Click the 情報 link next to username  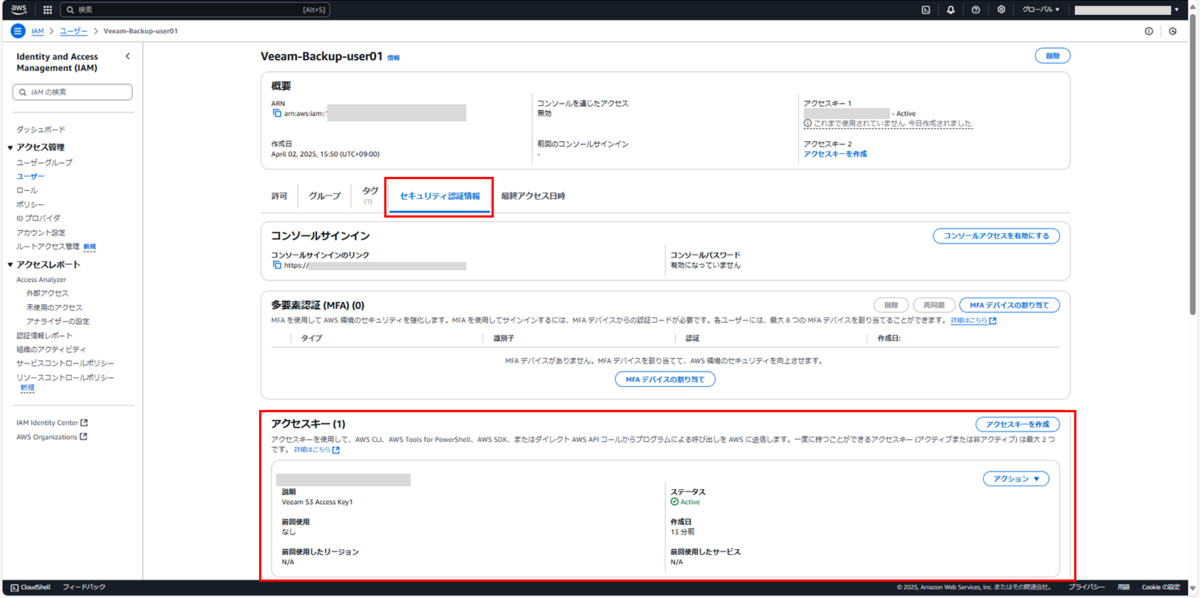click(393, 58)
